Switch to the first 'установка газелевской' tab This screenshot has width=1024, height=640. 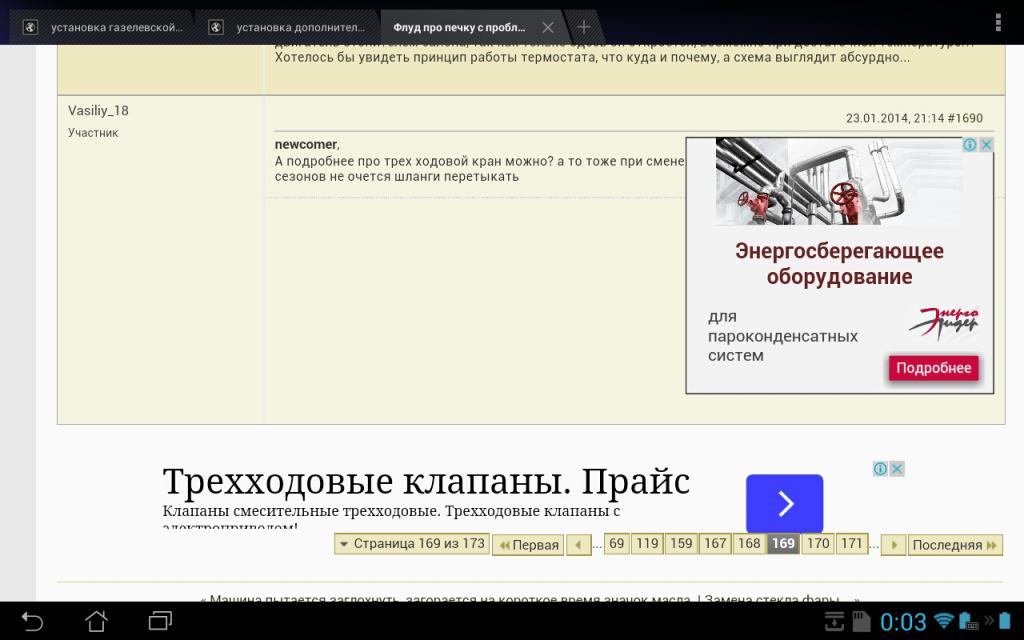pyautogui.click(x=105, y=27)
